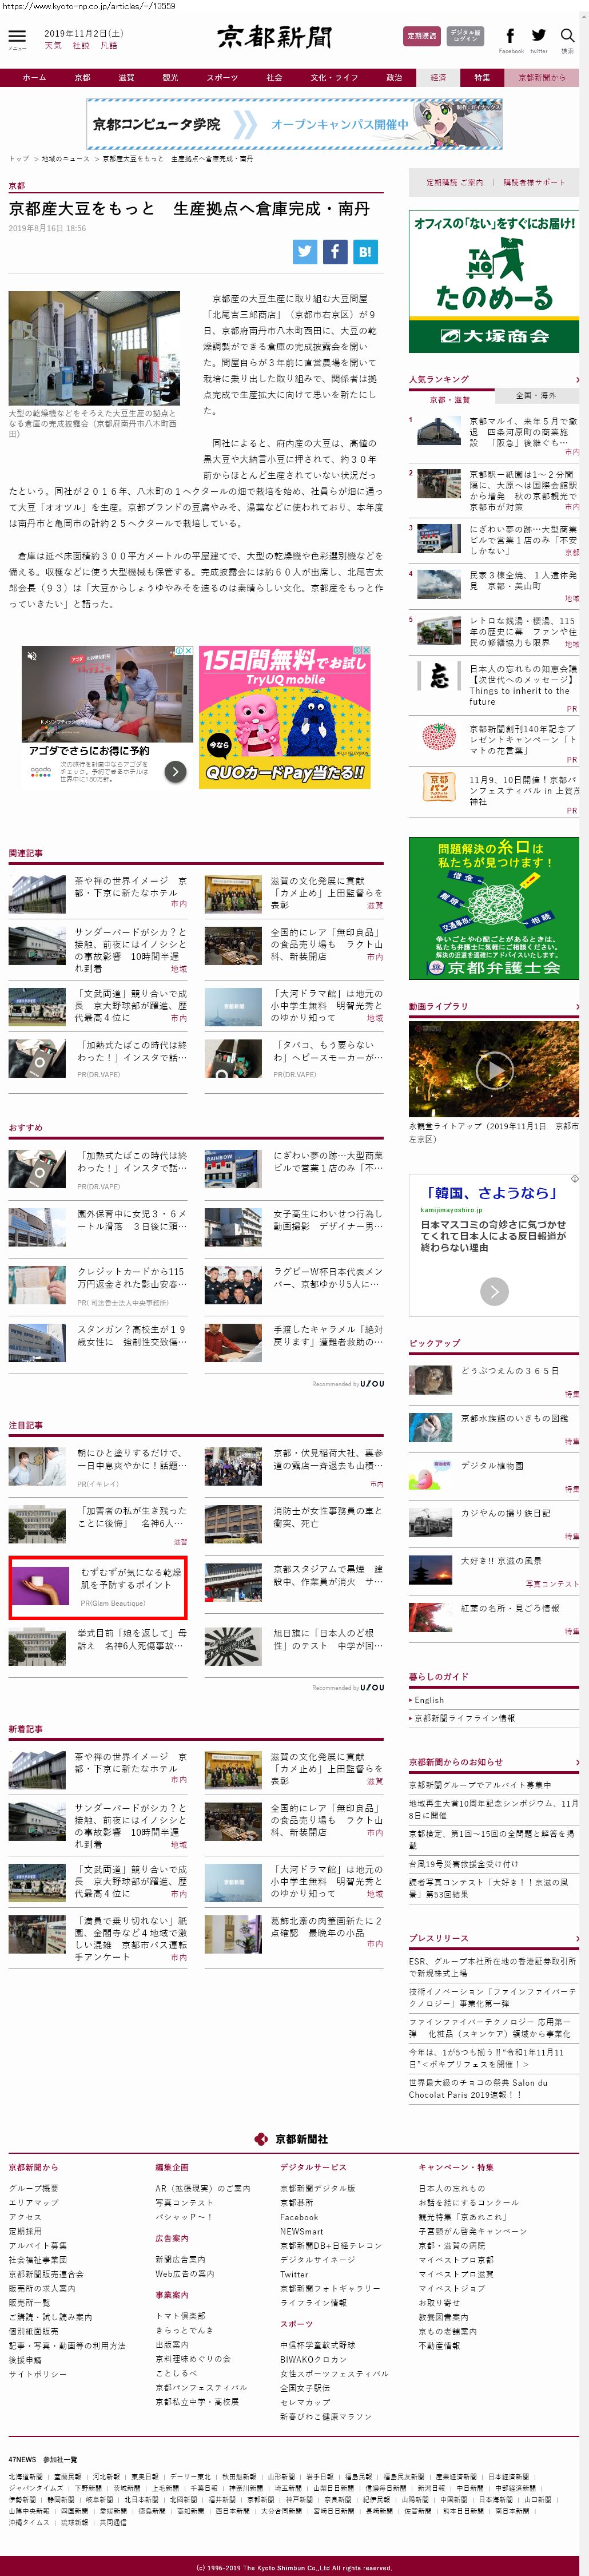
Task: Expand the 京都新聞からのお知らせ section arrow
Action: point(576,1762)
